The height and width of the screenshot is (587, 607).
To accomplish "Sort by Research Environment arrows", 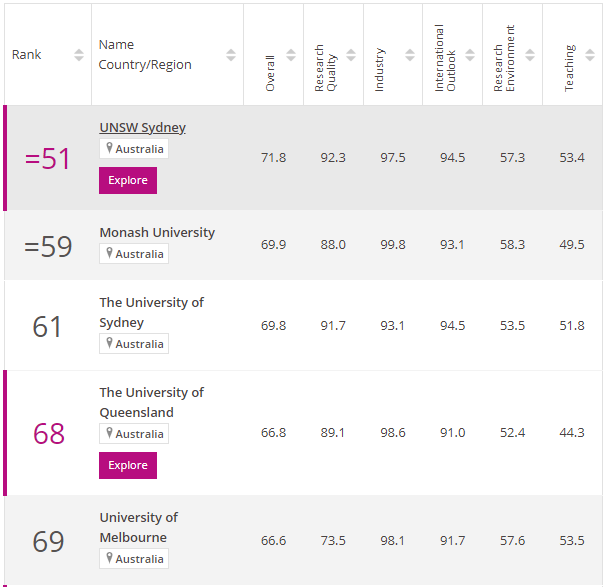I will (x=530, y=55).
